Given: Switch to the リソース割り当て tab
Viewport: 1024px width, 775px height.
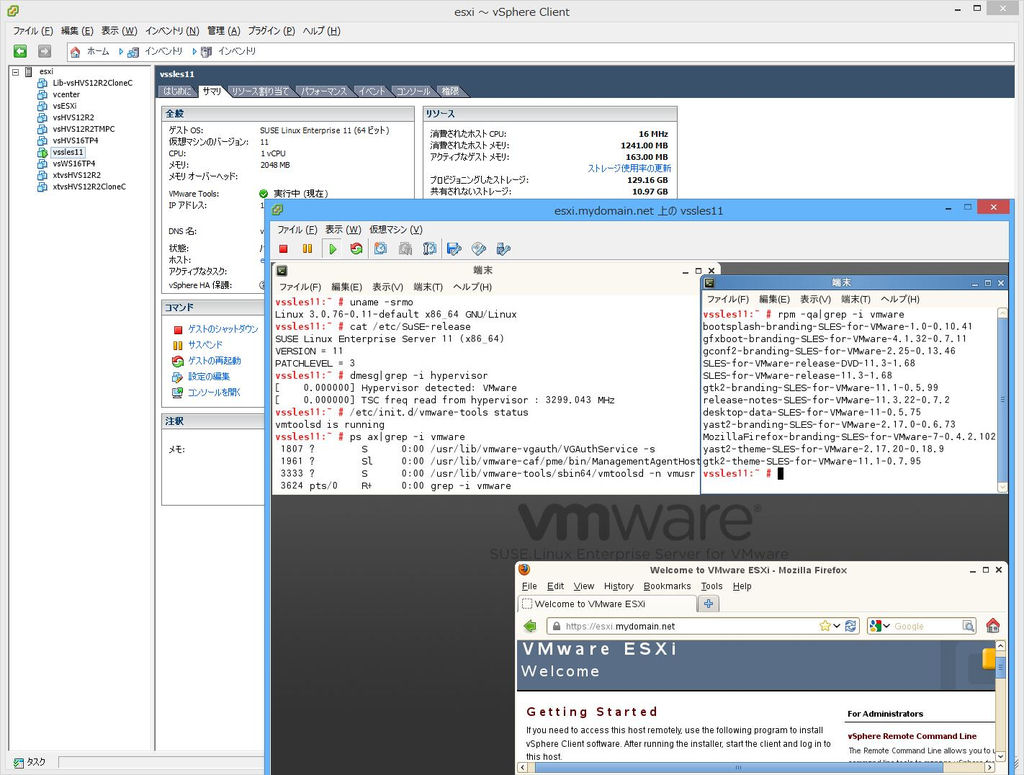Looking at the screenshot, I should click(260, 91).
